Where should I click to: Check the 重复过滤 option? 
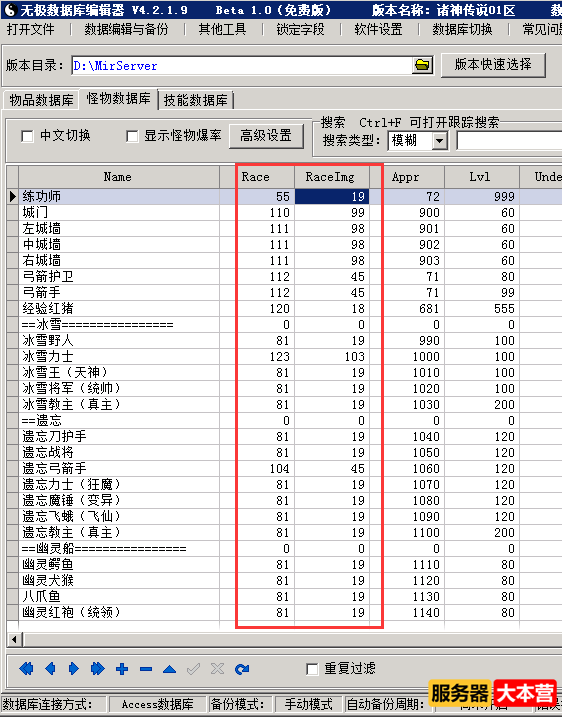click(312, 669)
